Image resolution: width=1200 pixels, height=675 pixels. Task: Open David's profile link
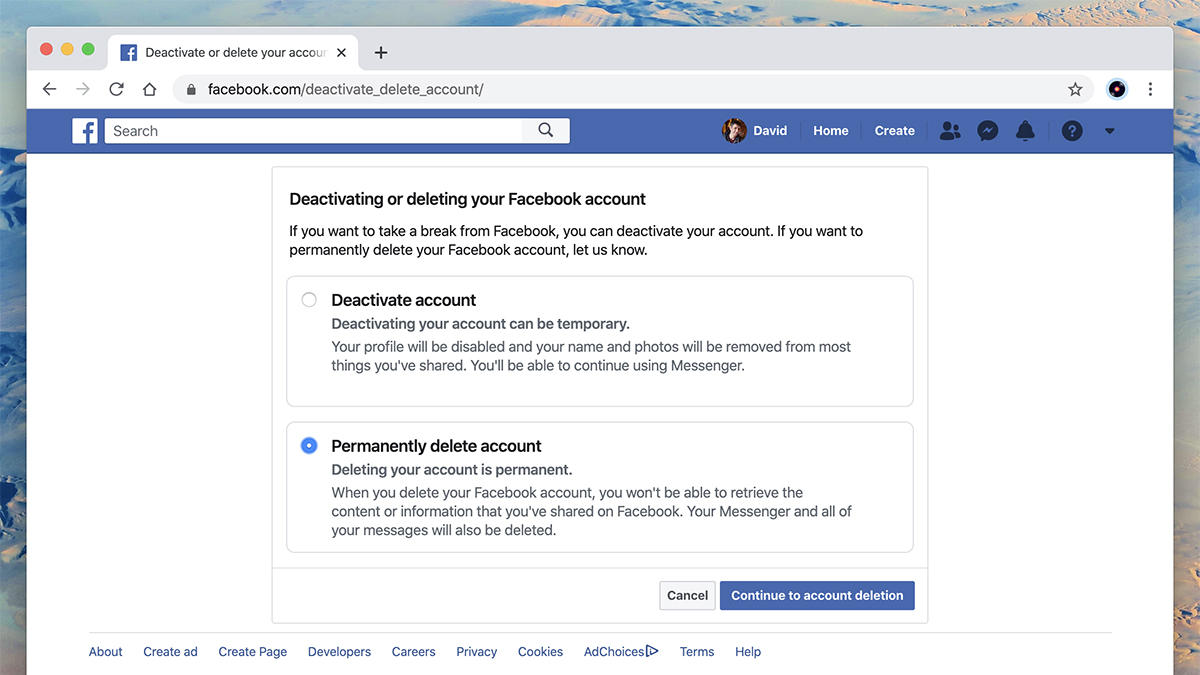click(x=770, y=131)
